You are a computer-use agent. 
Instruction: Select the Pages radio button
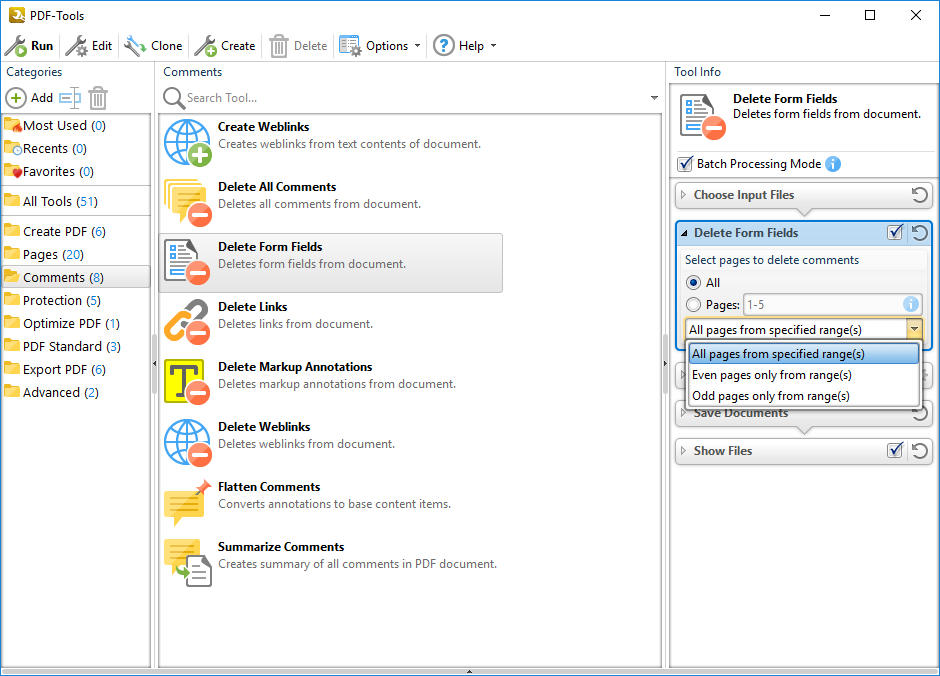pos(693,305)
